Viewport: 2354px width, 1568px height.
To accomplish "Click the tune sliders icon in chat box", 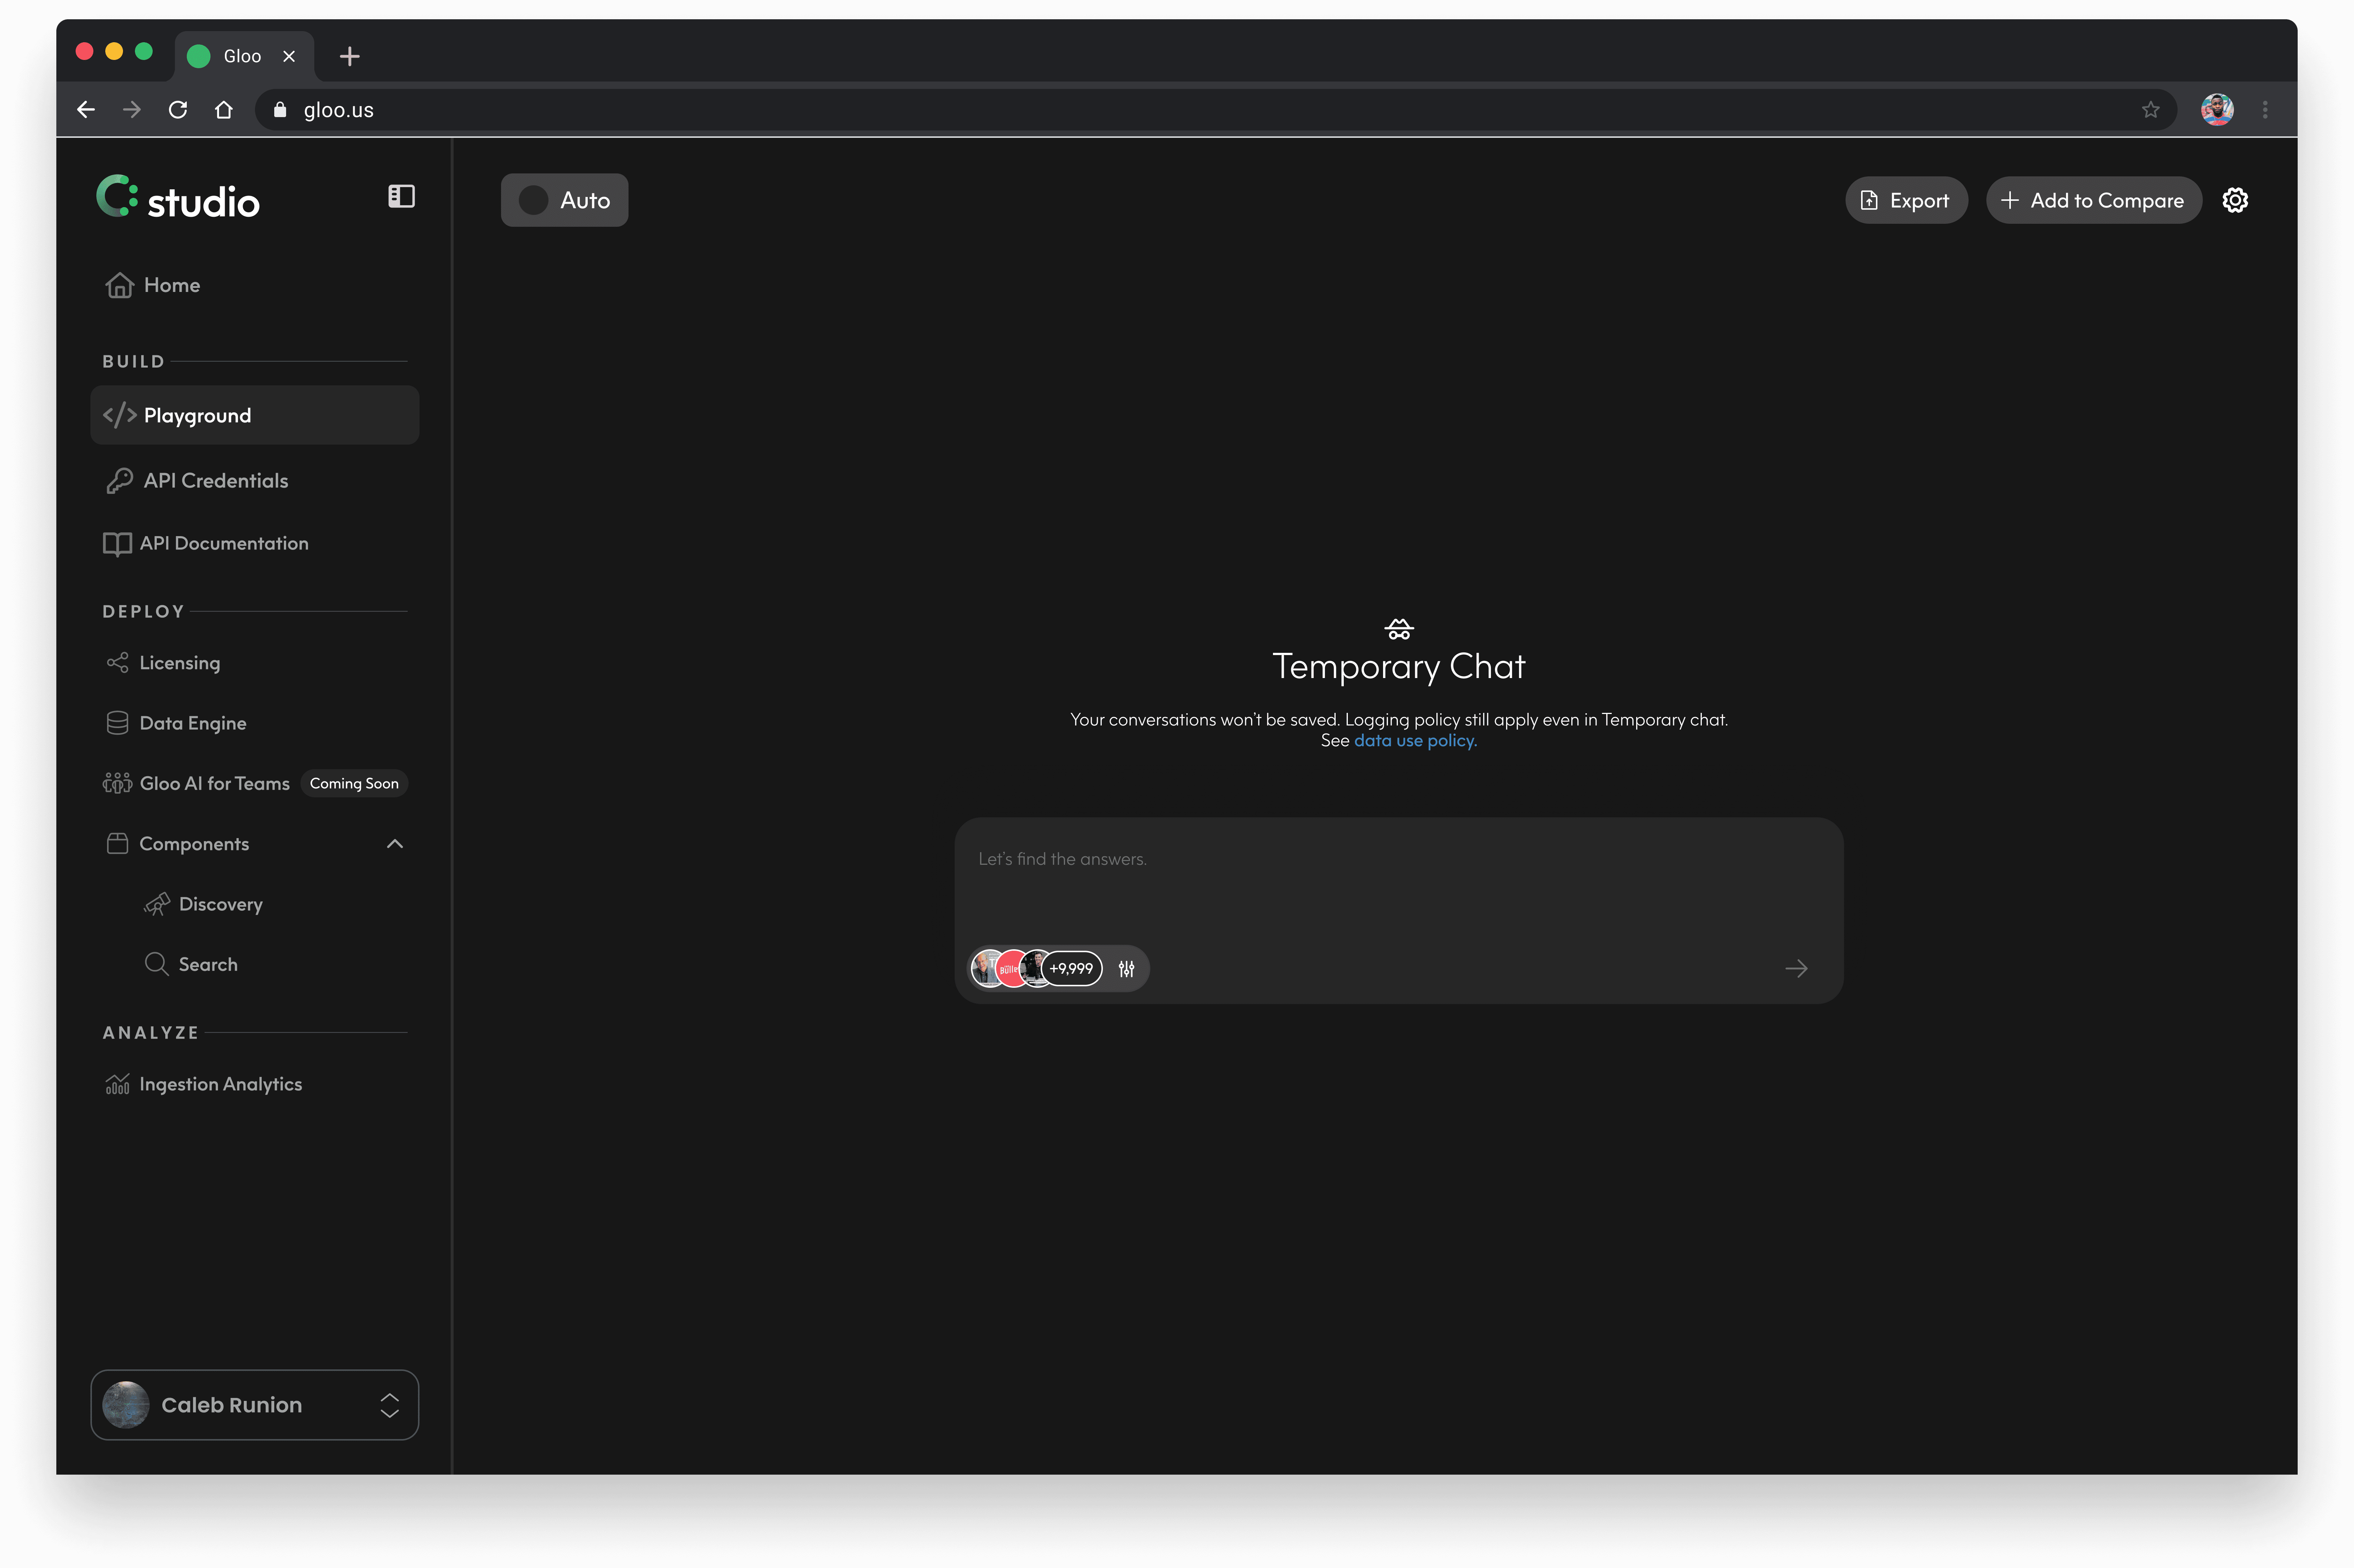I will click(x=1126, y=968).
